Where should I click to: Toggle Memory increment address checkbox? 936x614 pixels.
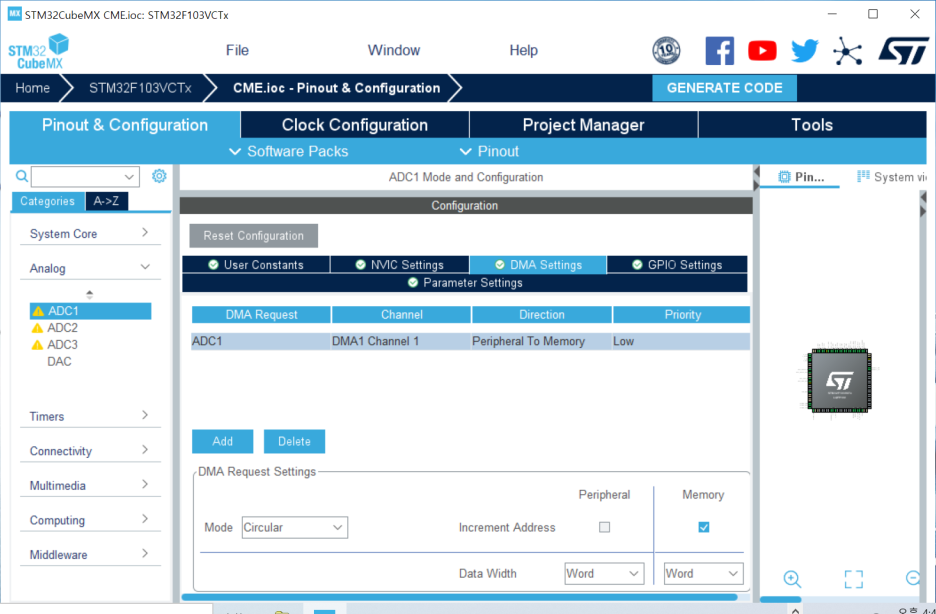[x=704, y=527]
